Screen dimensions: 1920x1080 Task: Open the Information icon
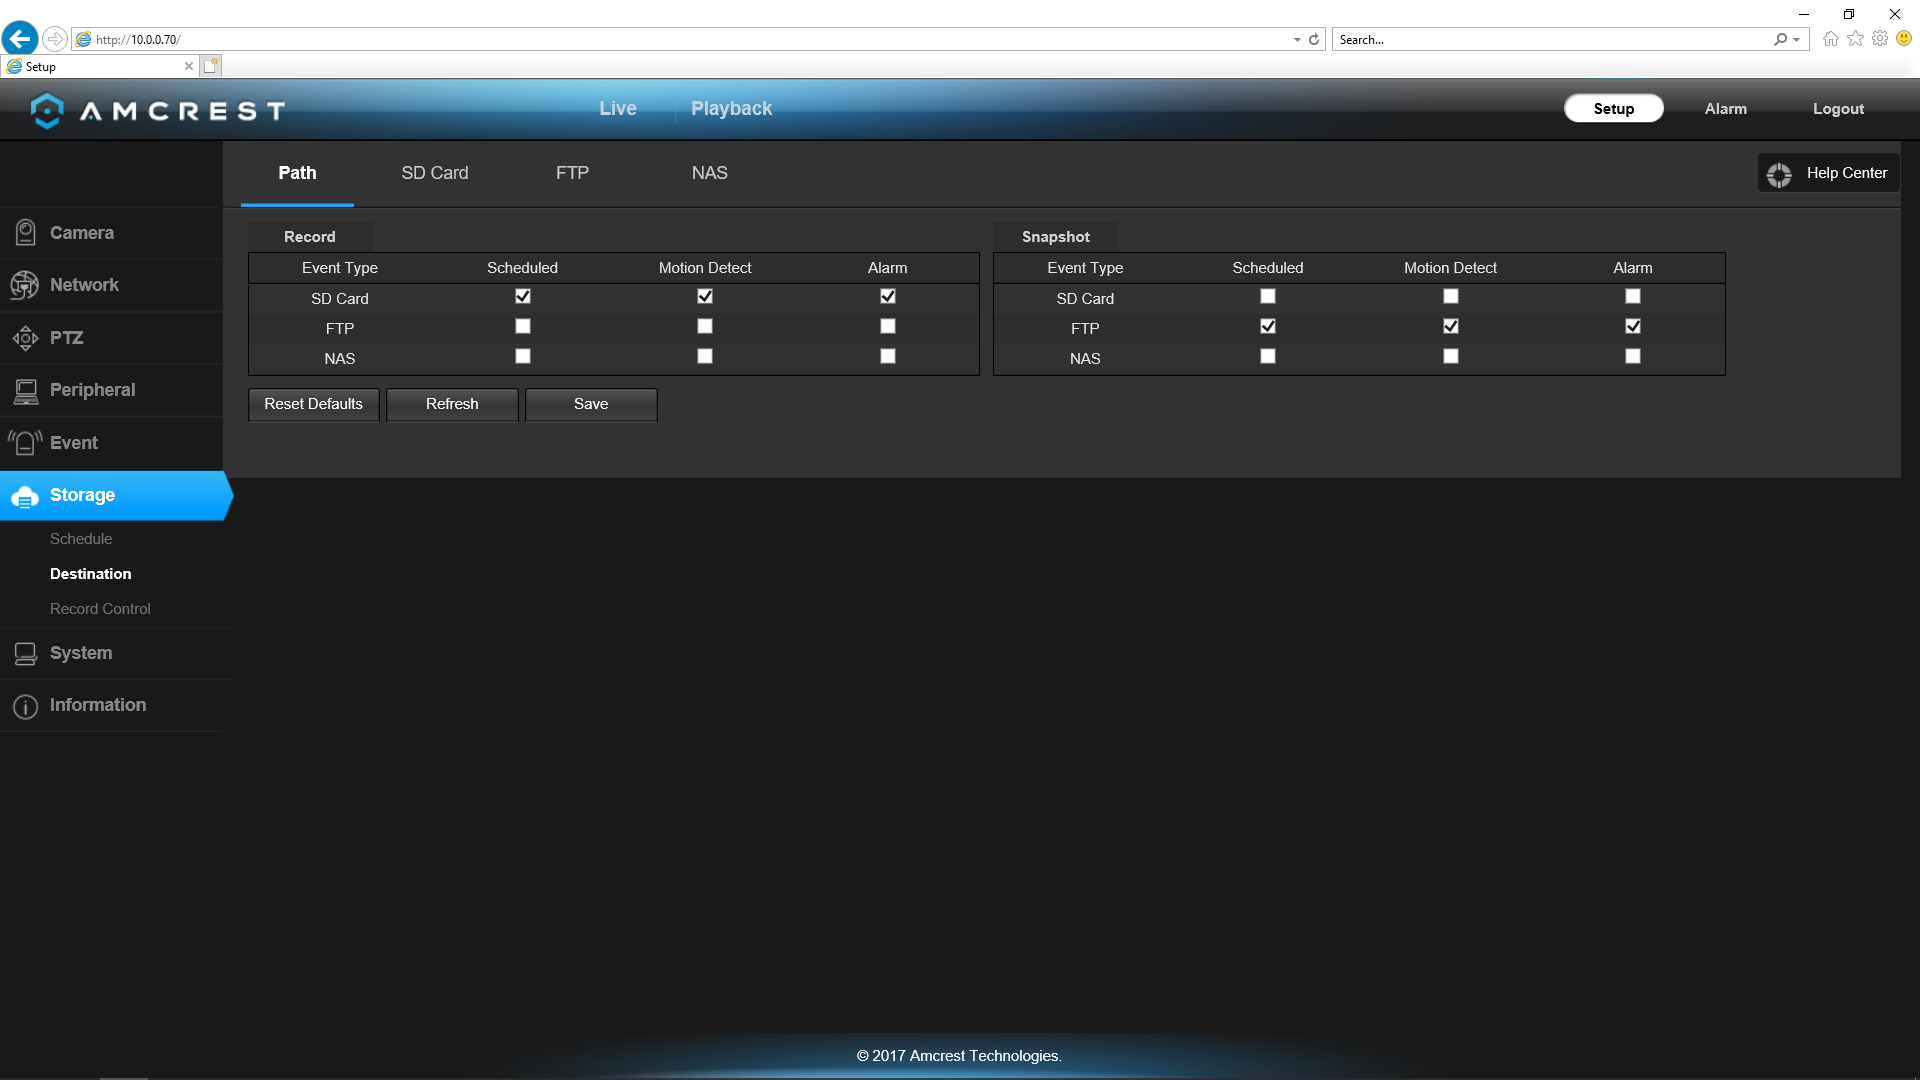tap(26, 706)
